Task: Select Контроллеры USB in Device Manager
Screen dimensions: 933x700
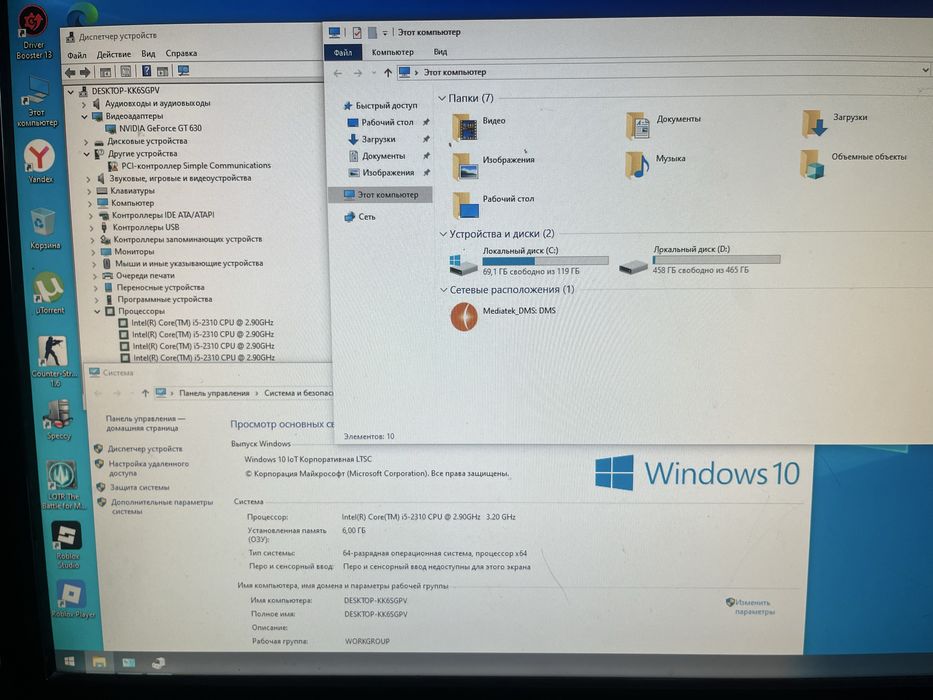Action: tap(139, 227)
